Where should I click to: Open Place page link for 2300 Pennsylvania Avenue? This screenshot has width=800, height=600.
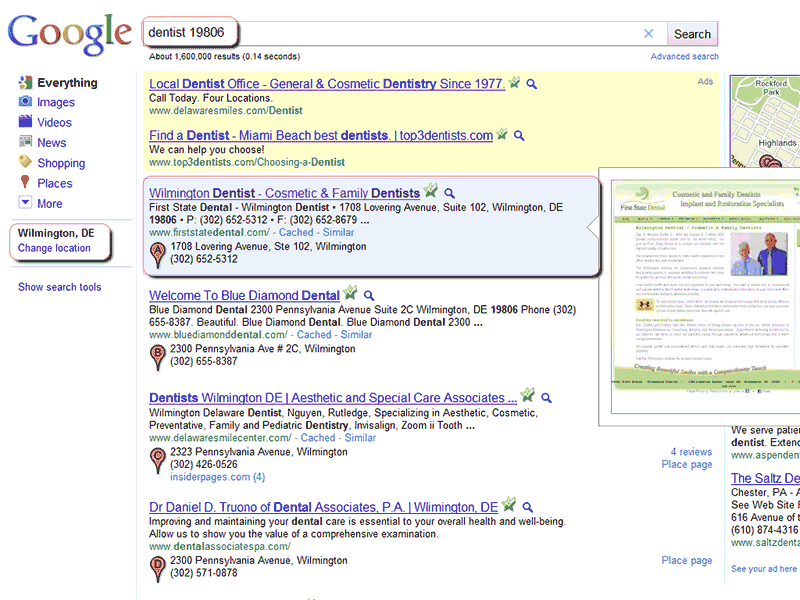pyautogui.click(x=687, y=560)
